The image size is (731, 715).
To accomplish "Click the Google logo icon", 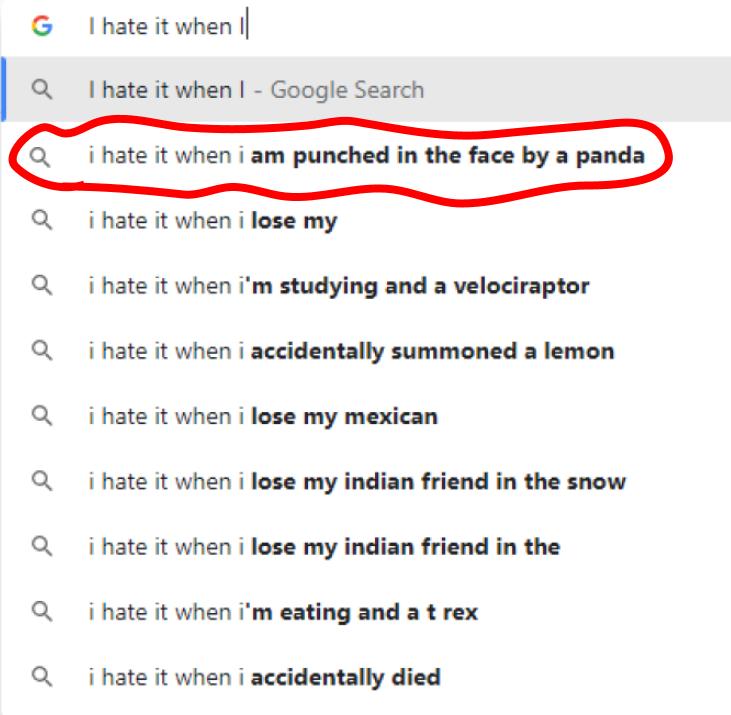I will [41, 26].
